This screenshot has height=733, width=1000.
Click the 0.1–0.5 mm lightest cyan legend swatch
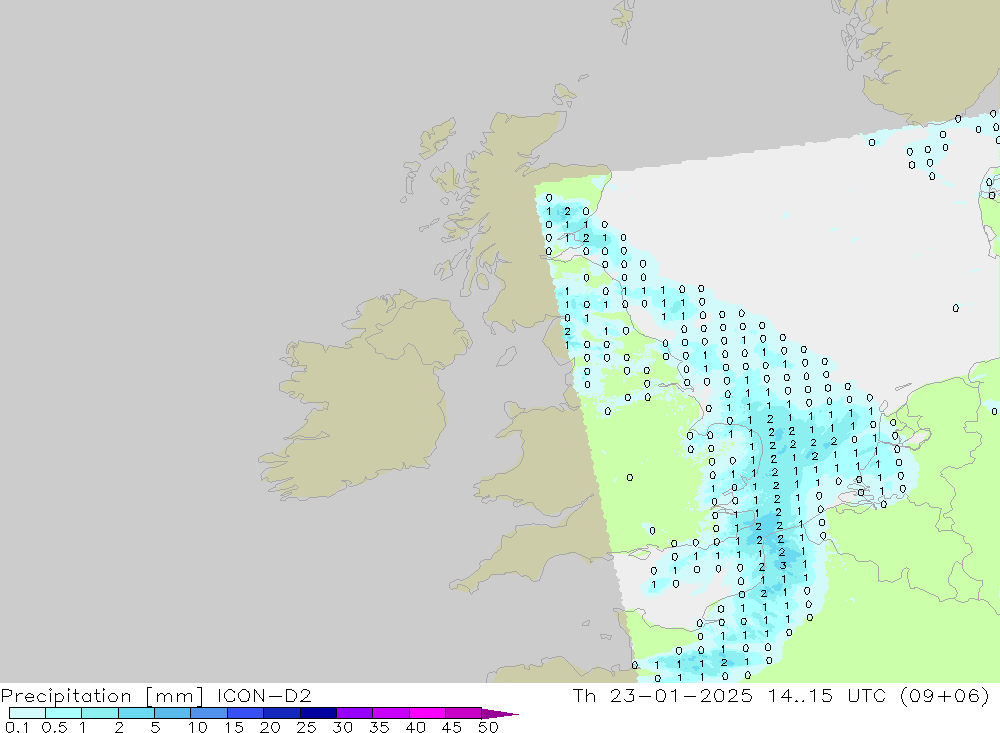(x=27, y=713)
